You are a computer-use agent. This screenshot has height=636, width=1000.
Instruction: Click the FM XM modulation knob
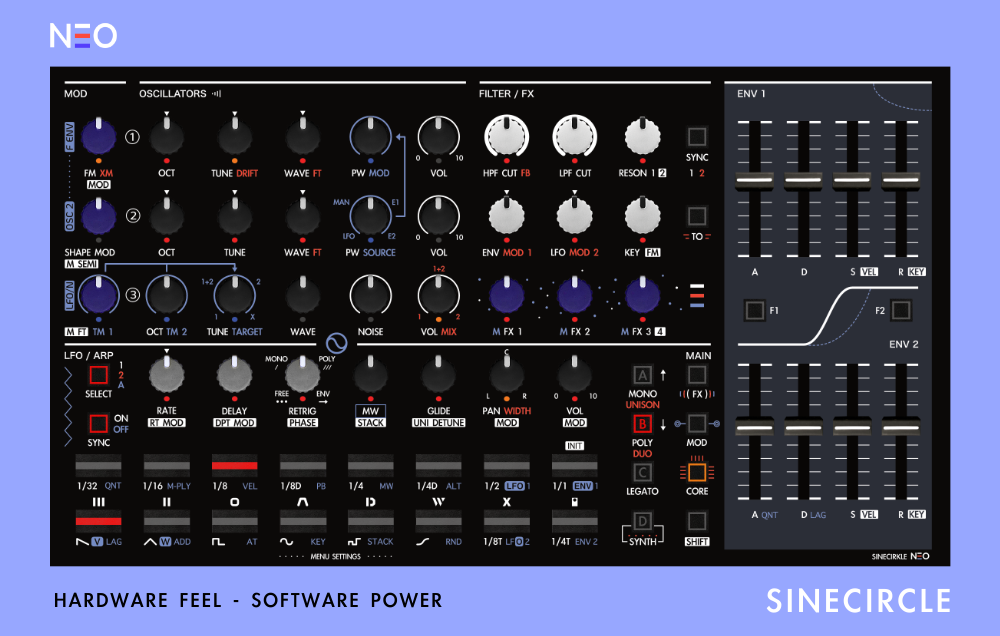point(98,136)
